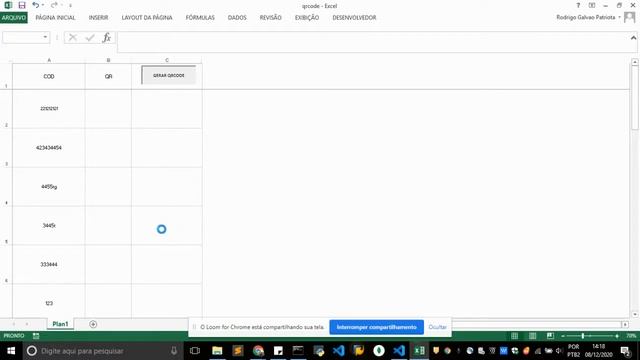Viewport: 640px width, 360px height.
Task: Open the EXIBIÇÃO tab
Action: pyautogui.click(x=307, y=18)
